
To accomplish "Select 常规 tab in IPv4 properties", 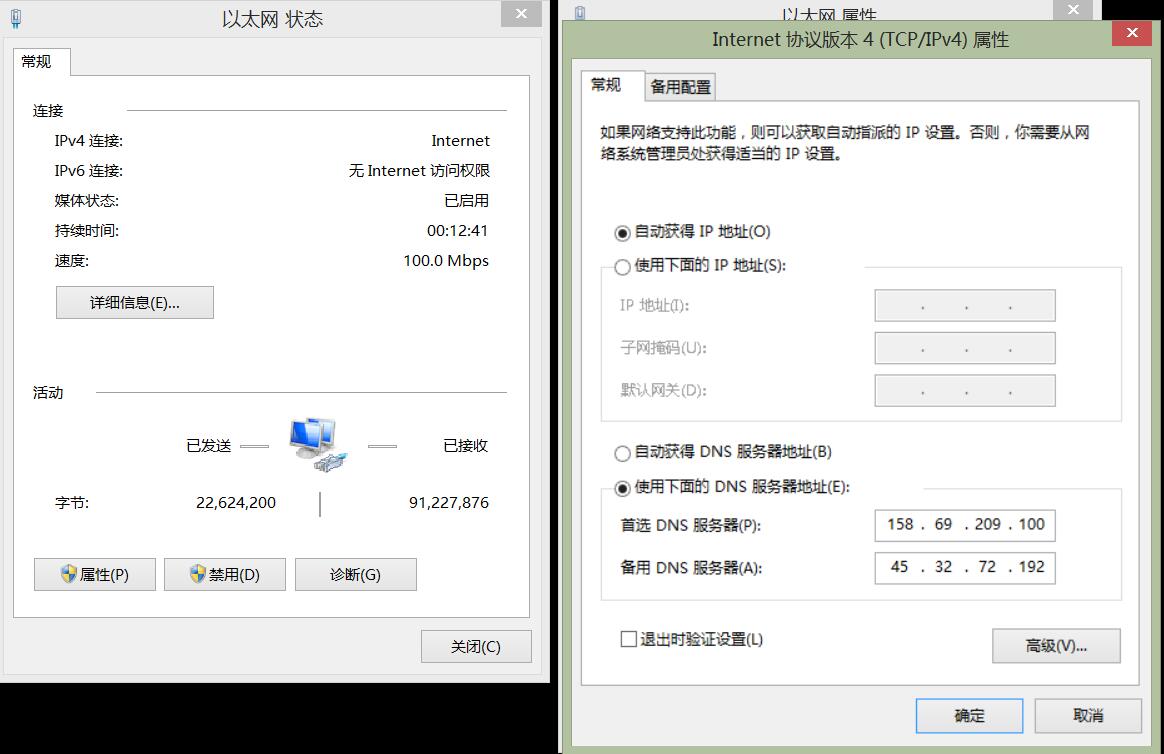I will coord(606,85).
